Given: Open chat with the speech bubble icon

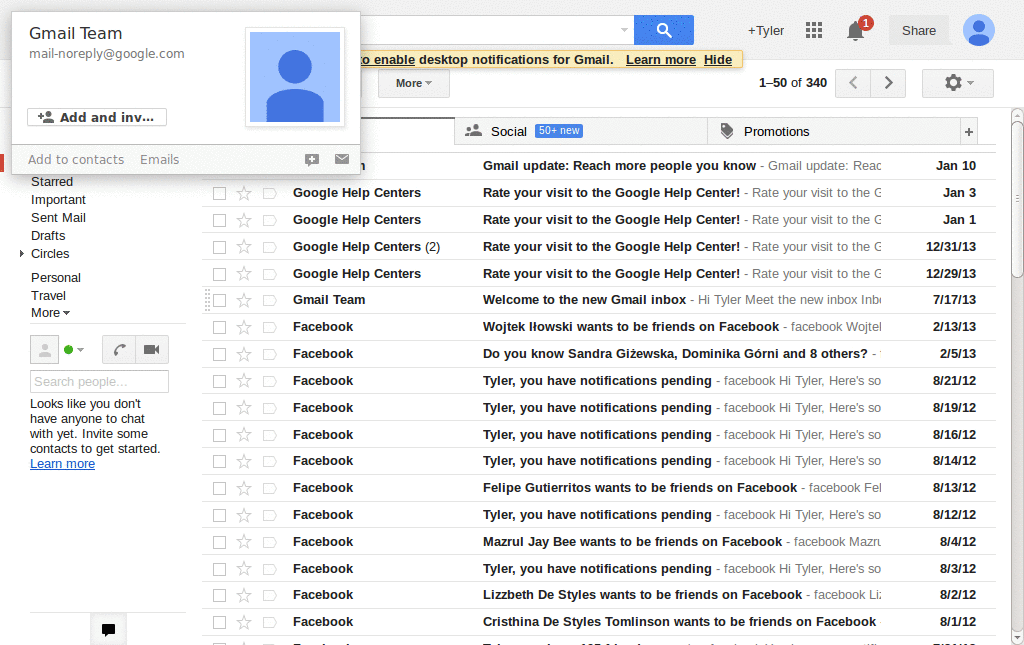Looking at the screenshot, I should tap(108, 629).
